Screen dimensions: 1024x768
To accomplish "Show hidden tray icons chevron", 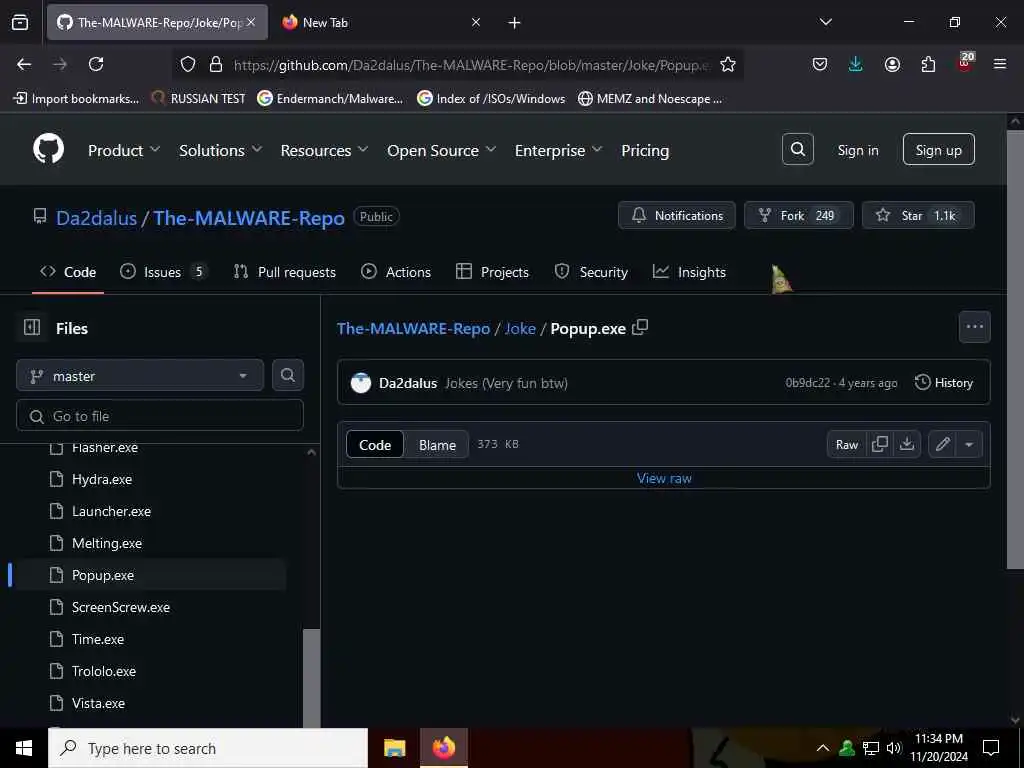I will tap(823, 748).
